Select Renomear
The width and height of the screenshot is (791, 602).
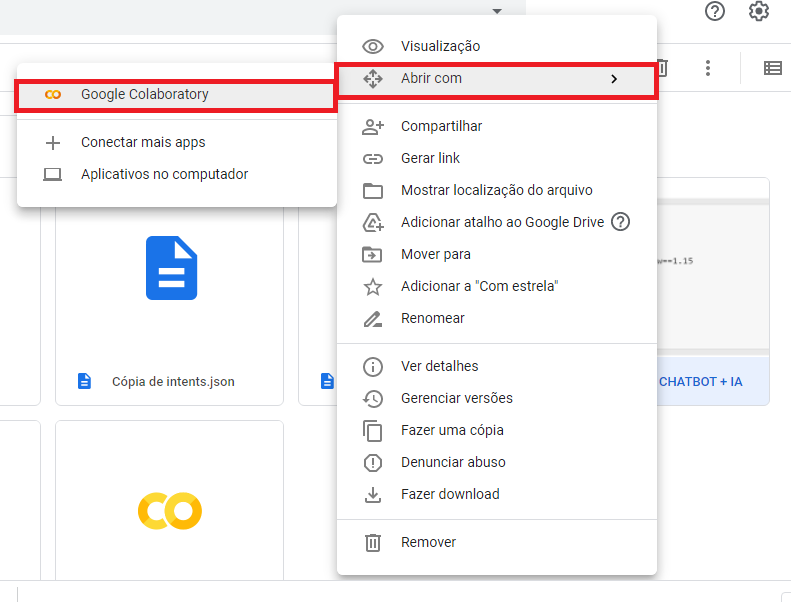[496, 318]
